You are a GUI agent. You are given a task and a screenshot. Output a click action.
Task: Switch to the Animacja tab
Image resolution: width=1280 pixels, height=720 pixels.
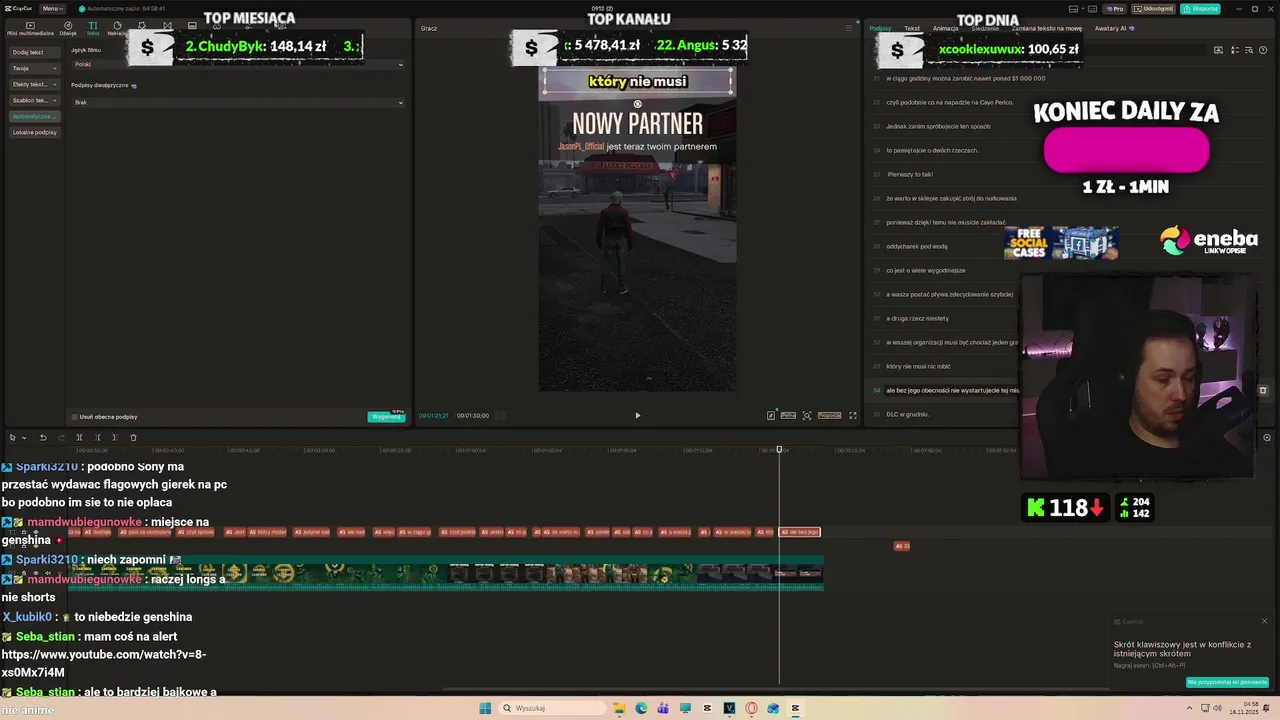pos(945,28)
